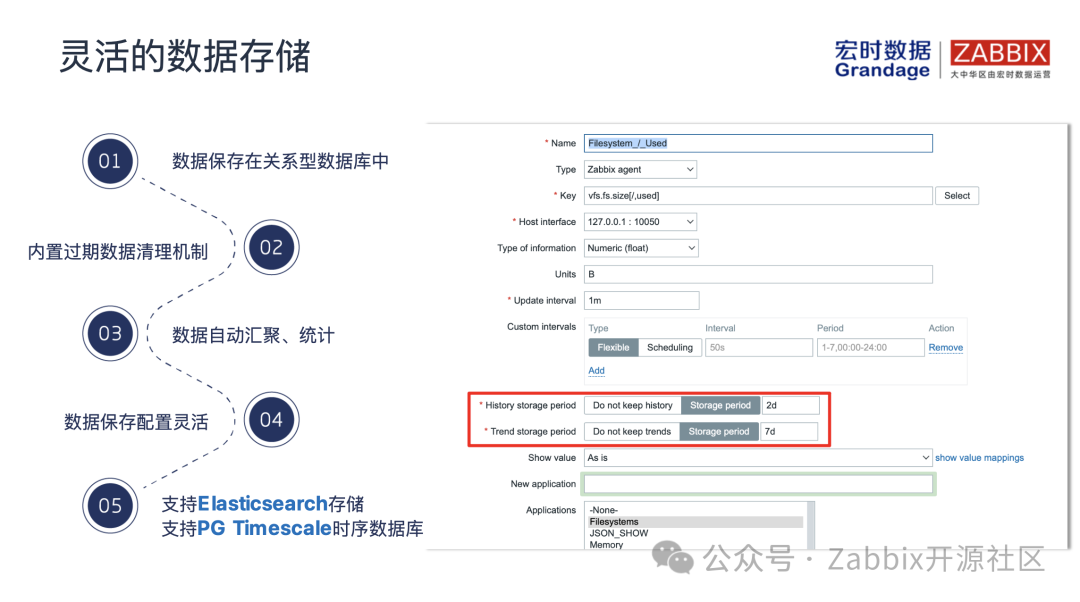Open the Type of information dropdown
This screenshot has width=1080, height=602.
pyautogui.click(x=641, y=248)
